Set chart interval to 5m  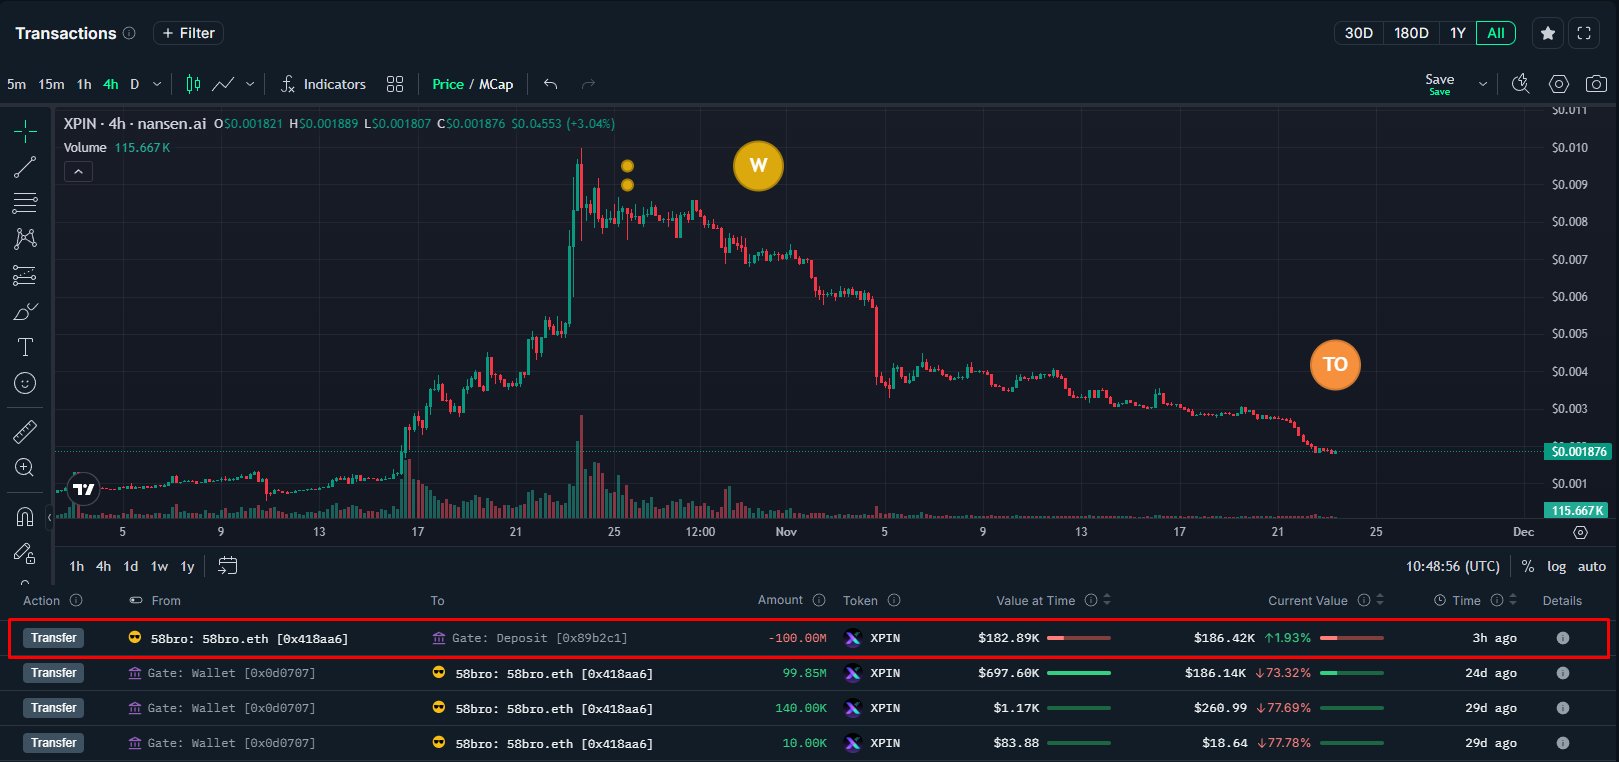click(16, 84)
